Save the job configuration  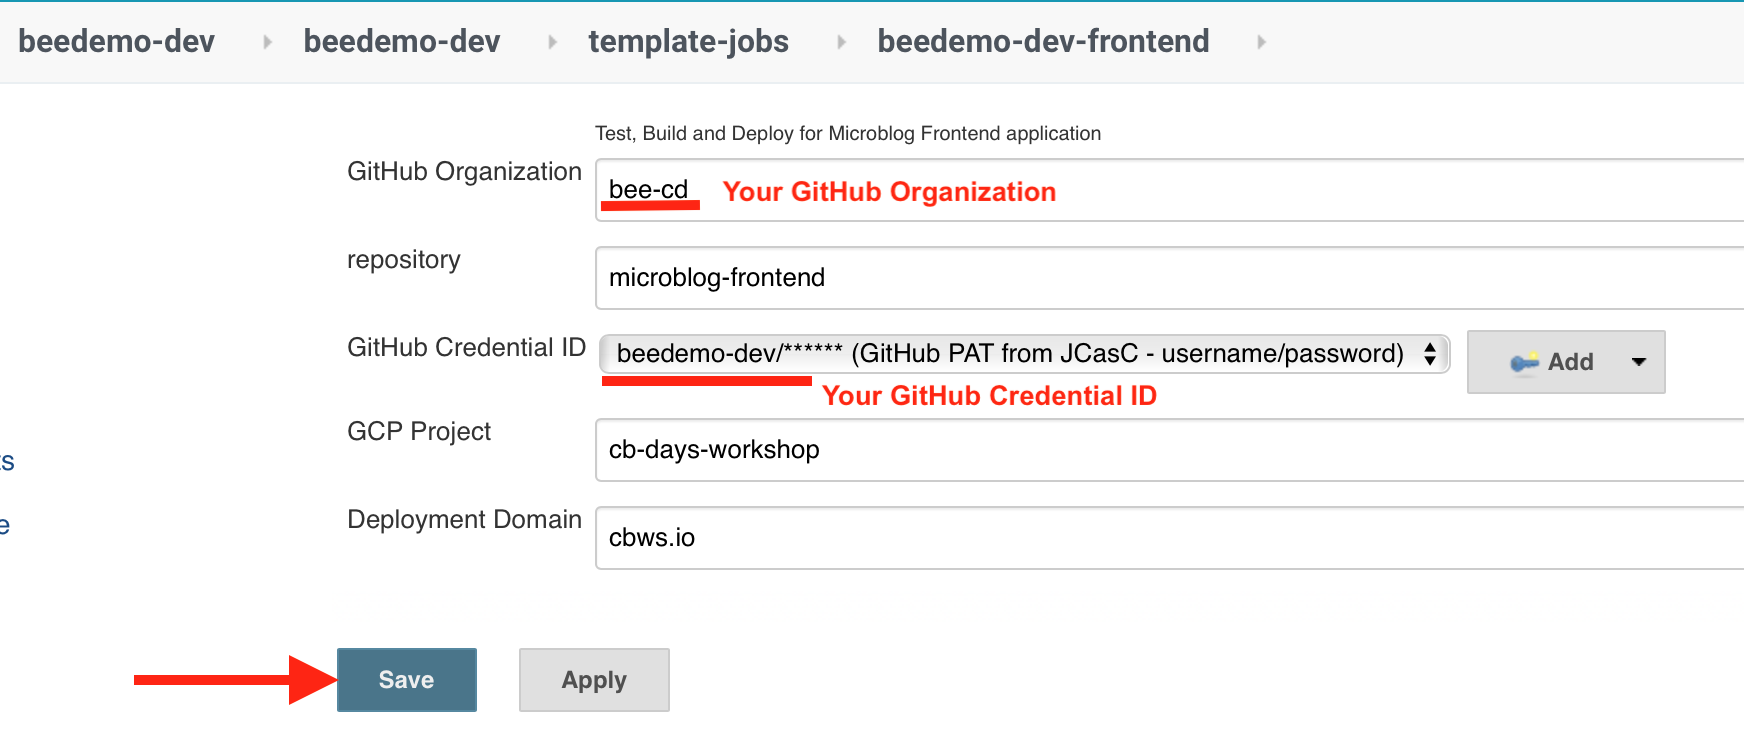407,680
